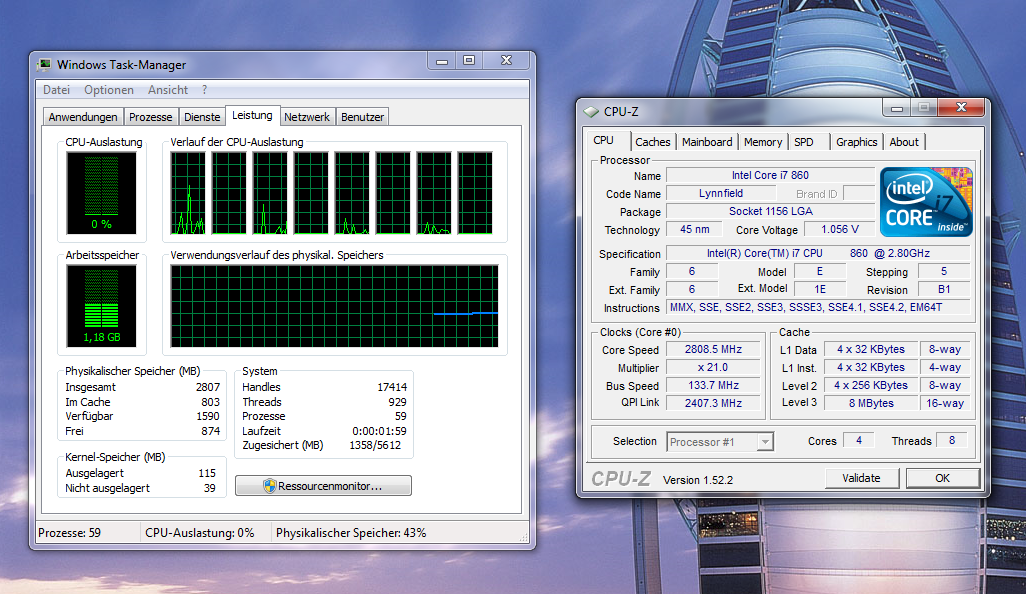Click the Threads value '8' in CPU-Z
1026x594 pixels.
coord(952,441)
